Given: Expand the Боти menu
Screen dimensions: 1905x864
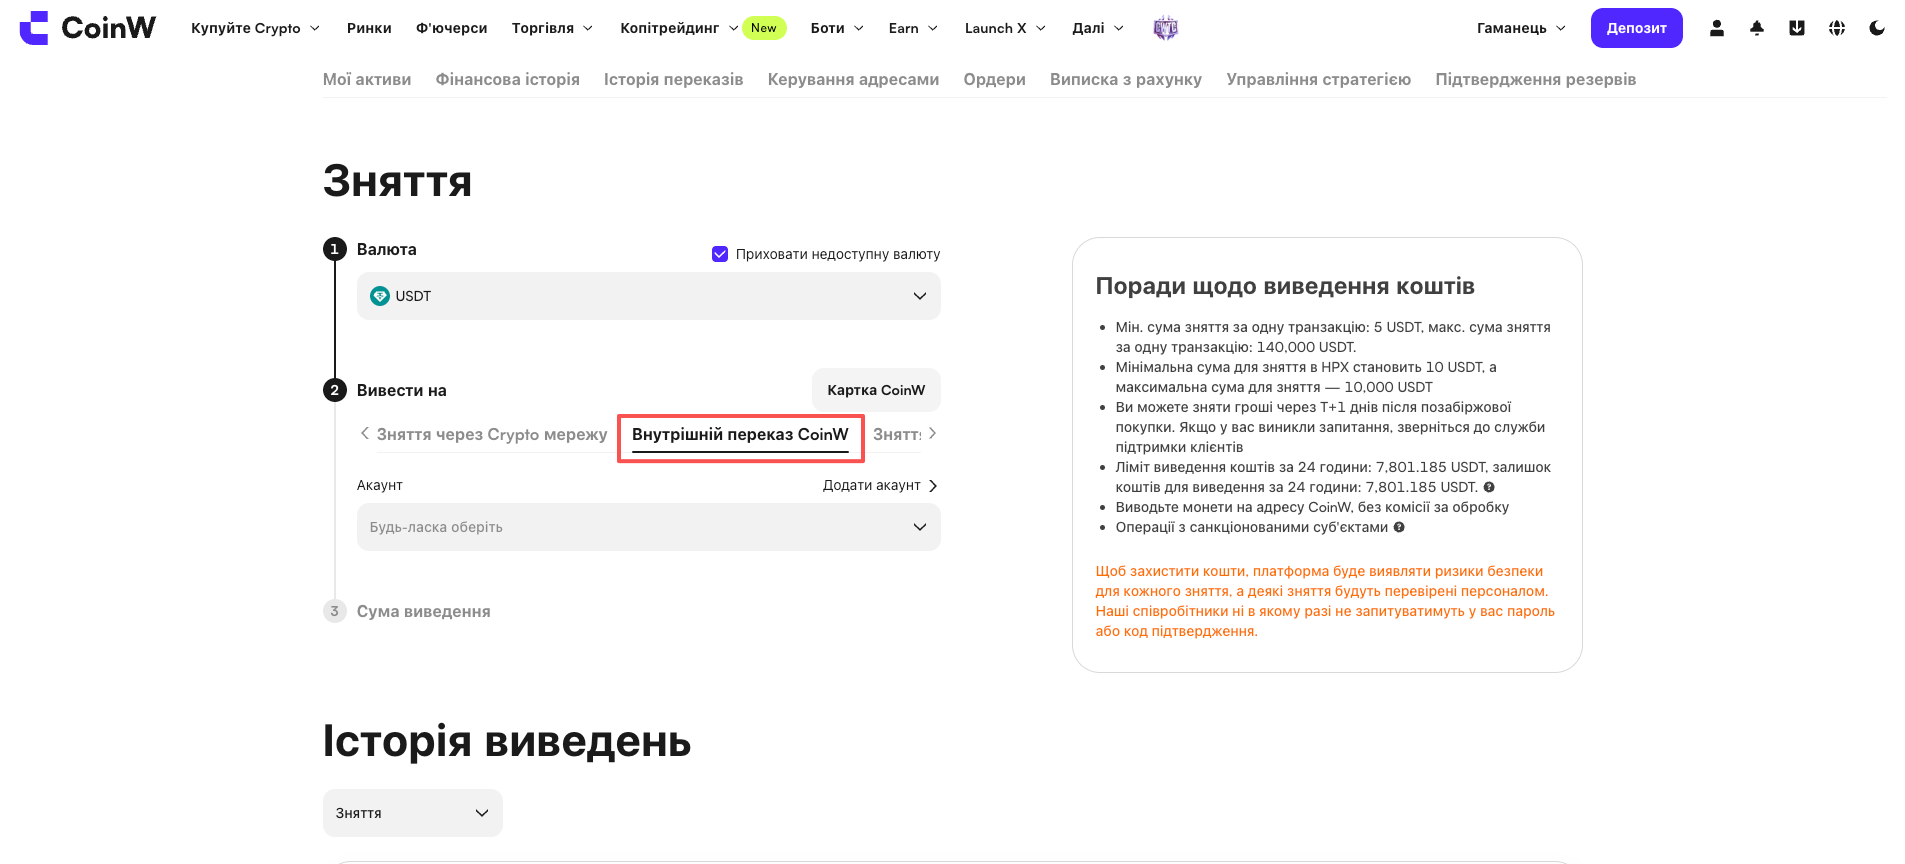Looking at the screenshot, I should point(837,28).
